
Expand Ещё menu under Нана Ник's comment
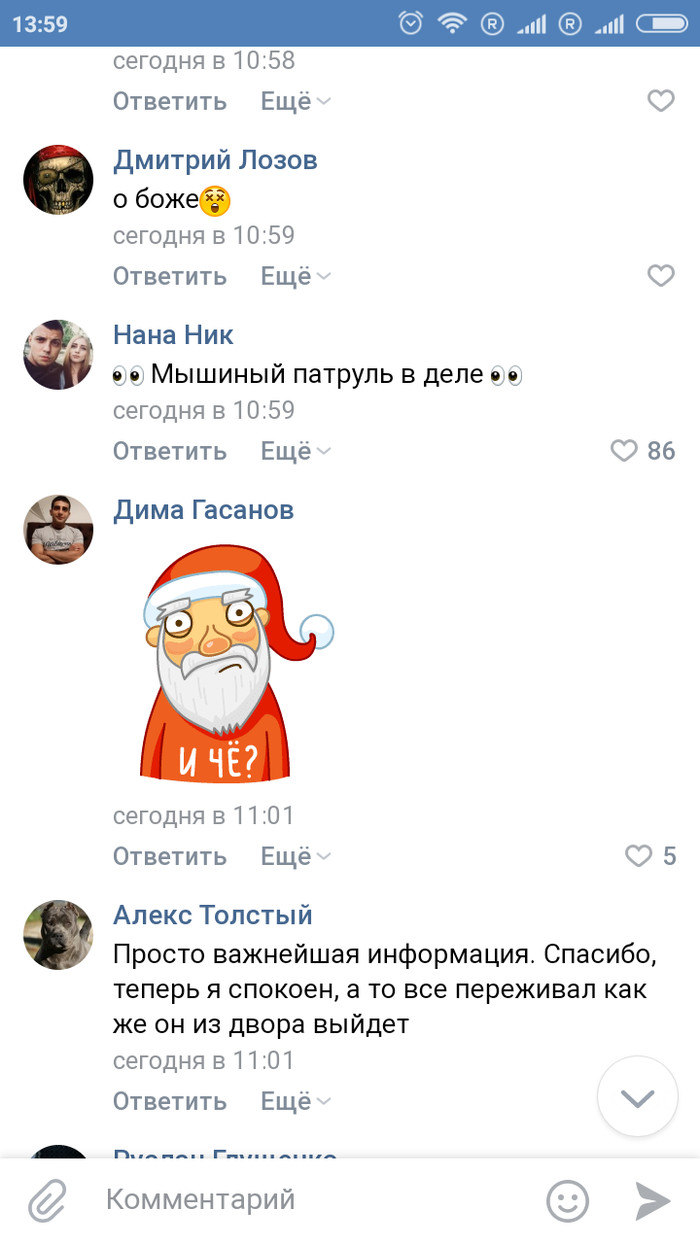click(x=296, y=451)
